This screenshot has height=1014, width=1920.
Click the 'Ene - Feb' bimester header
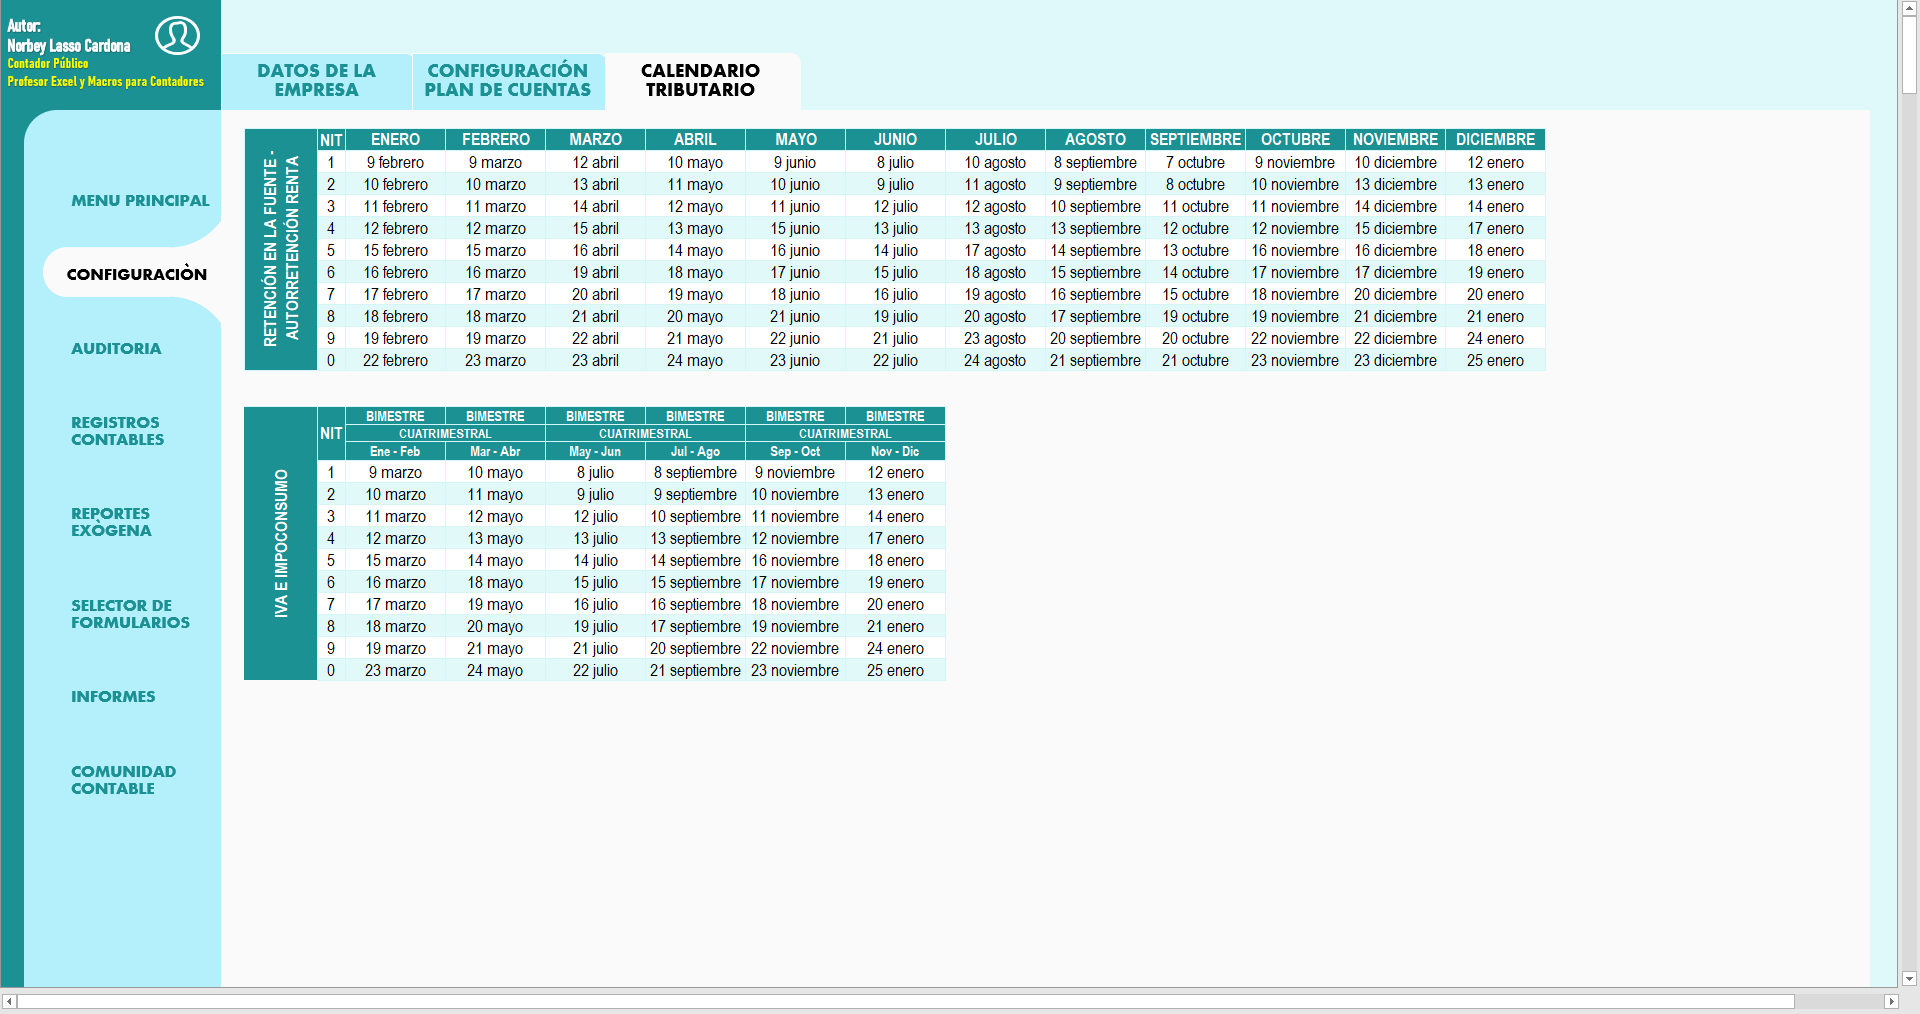(x=395, y=452)
